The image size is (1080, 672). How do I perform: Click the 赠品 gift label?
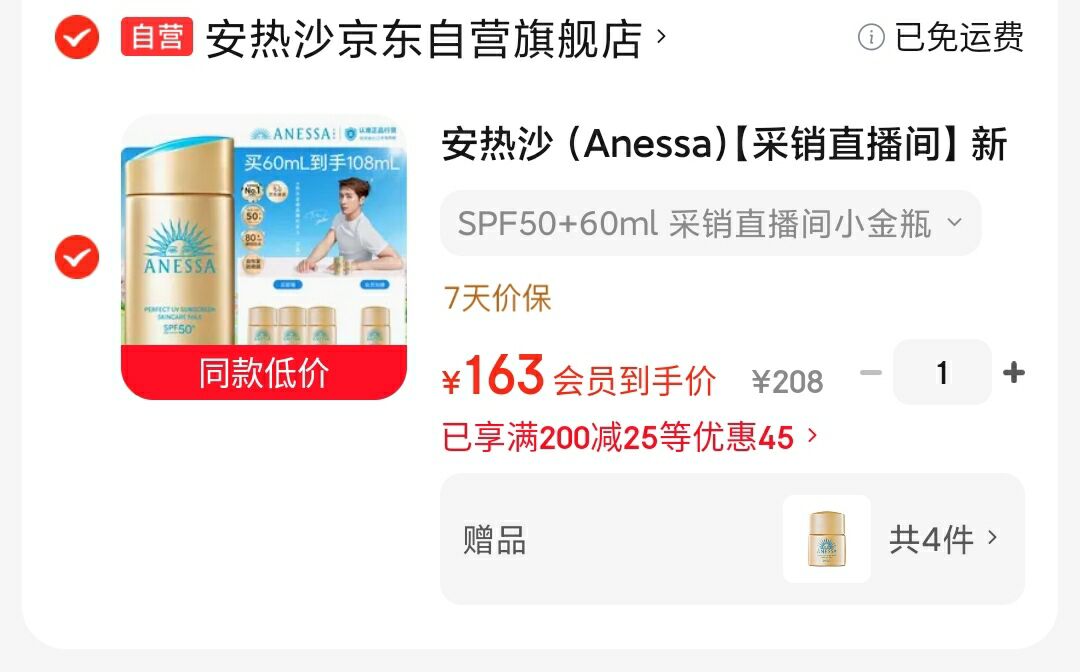click(x=495, y=539)
